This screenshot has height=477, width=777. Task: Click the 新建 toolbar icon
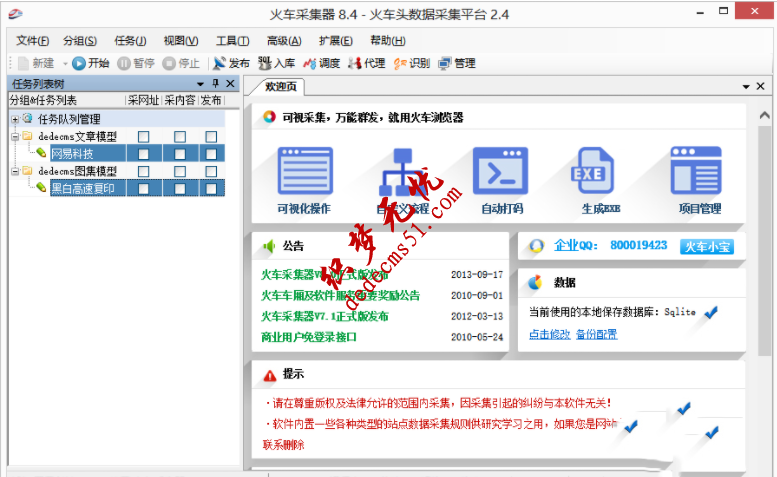[x=23, y=63]
